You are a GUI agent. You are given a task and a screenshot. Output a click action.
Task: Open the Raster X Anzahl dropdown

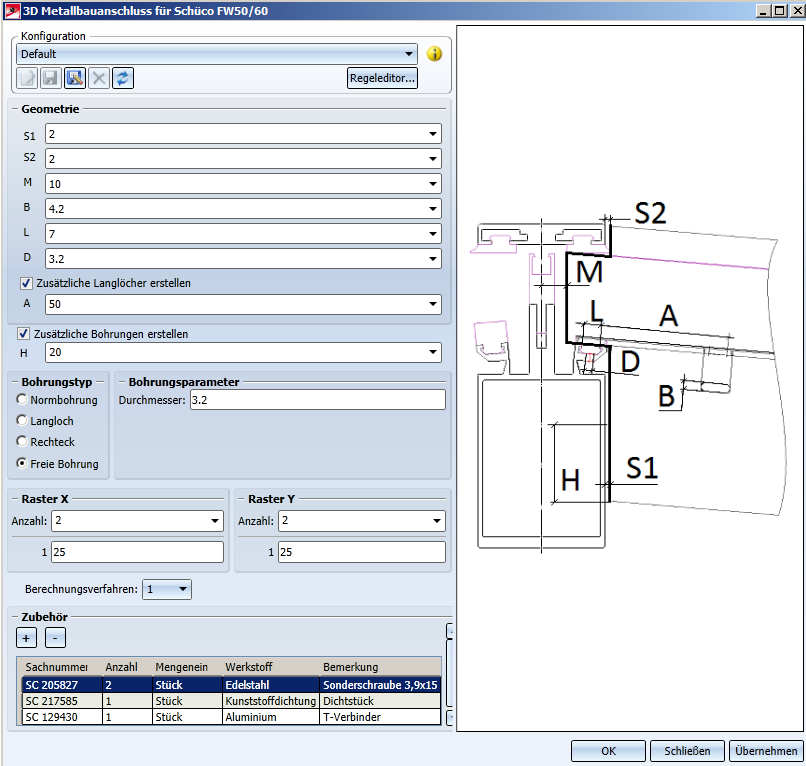pos(215,521)
